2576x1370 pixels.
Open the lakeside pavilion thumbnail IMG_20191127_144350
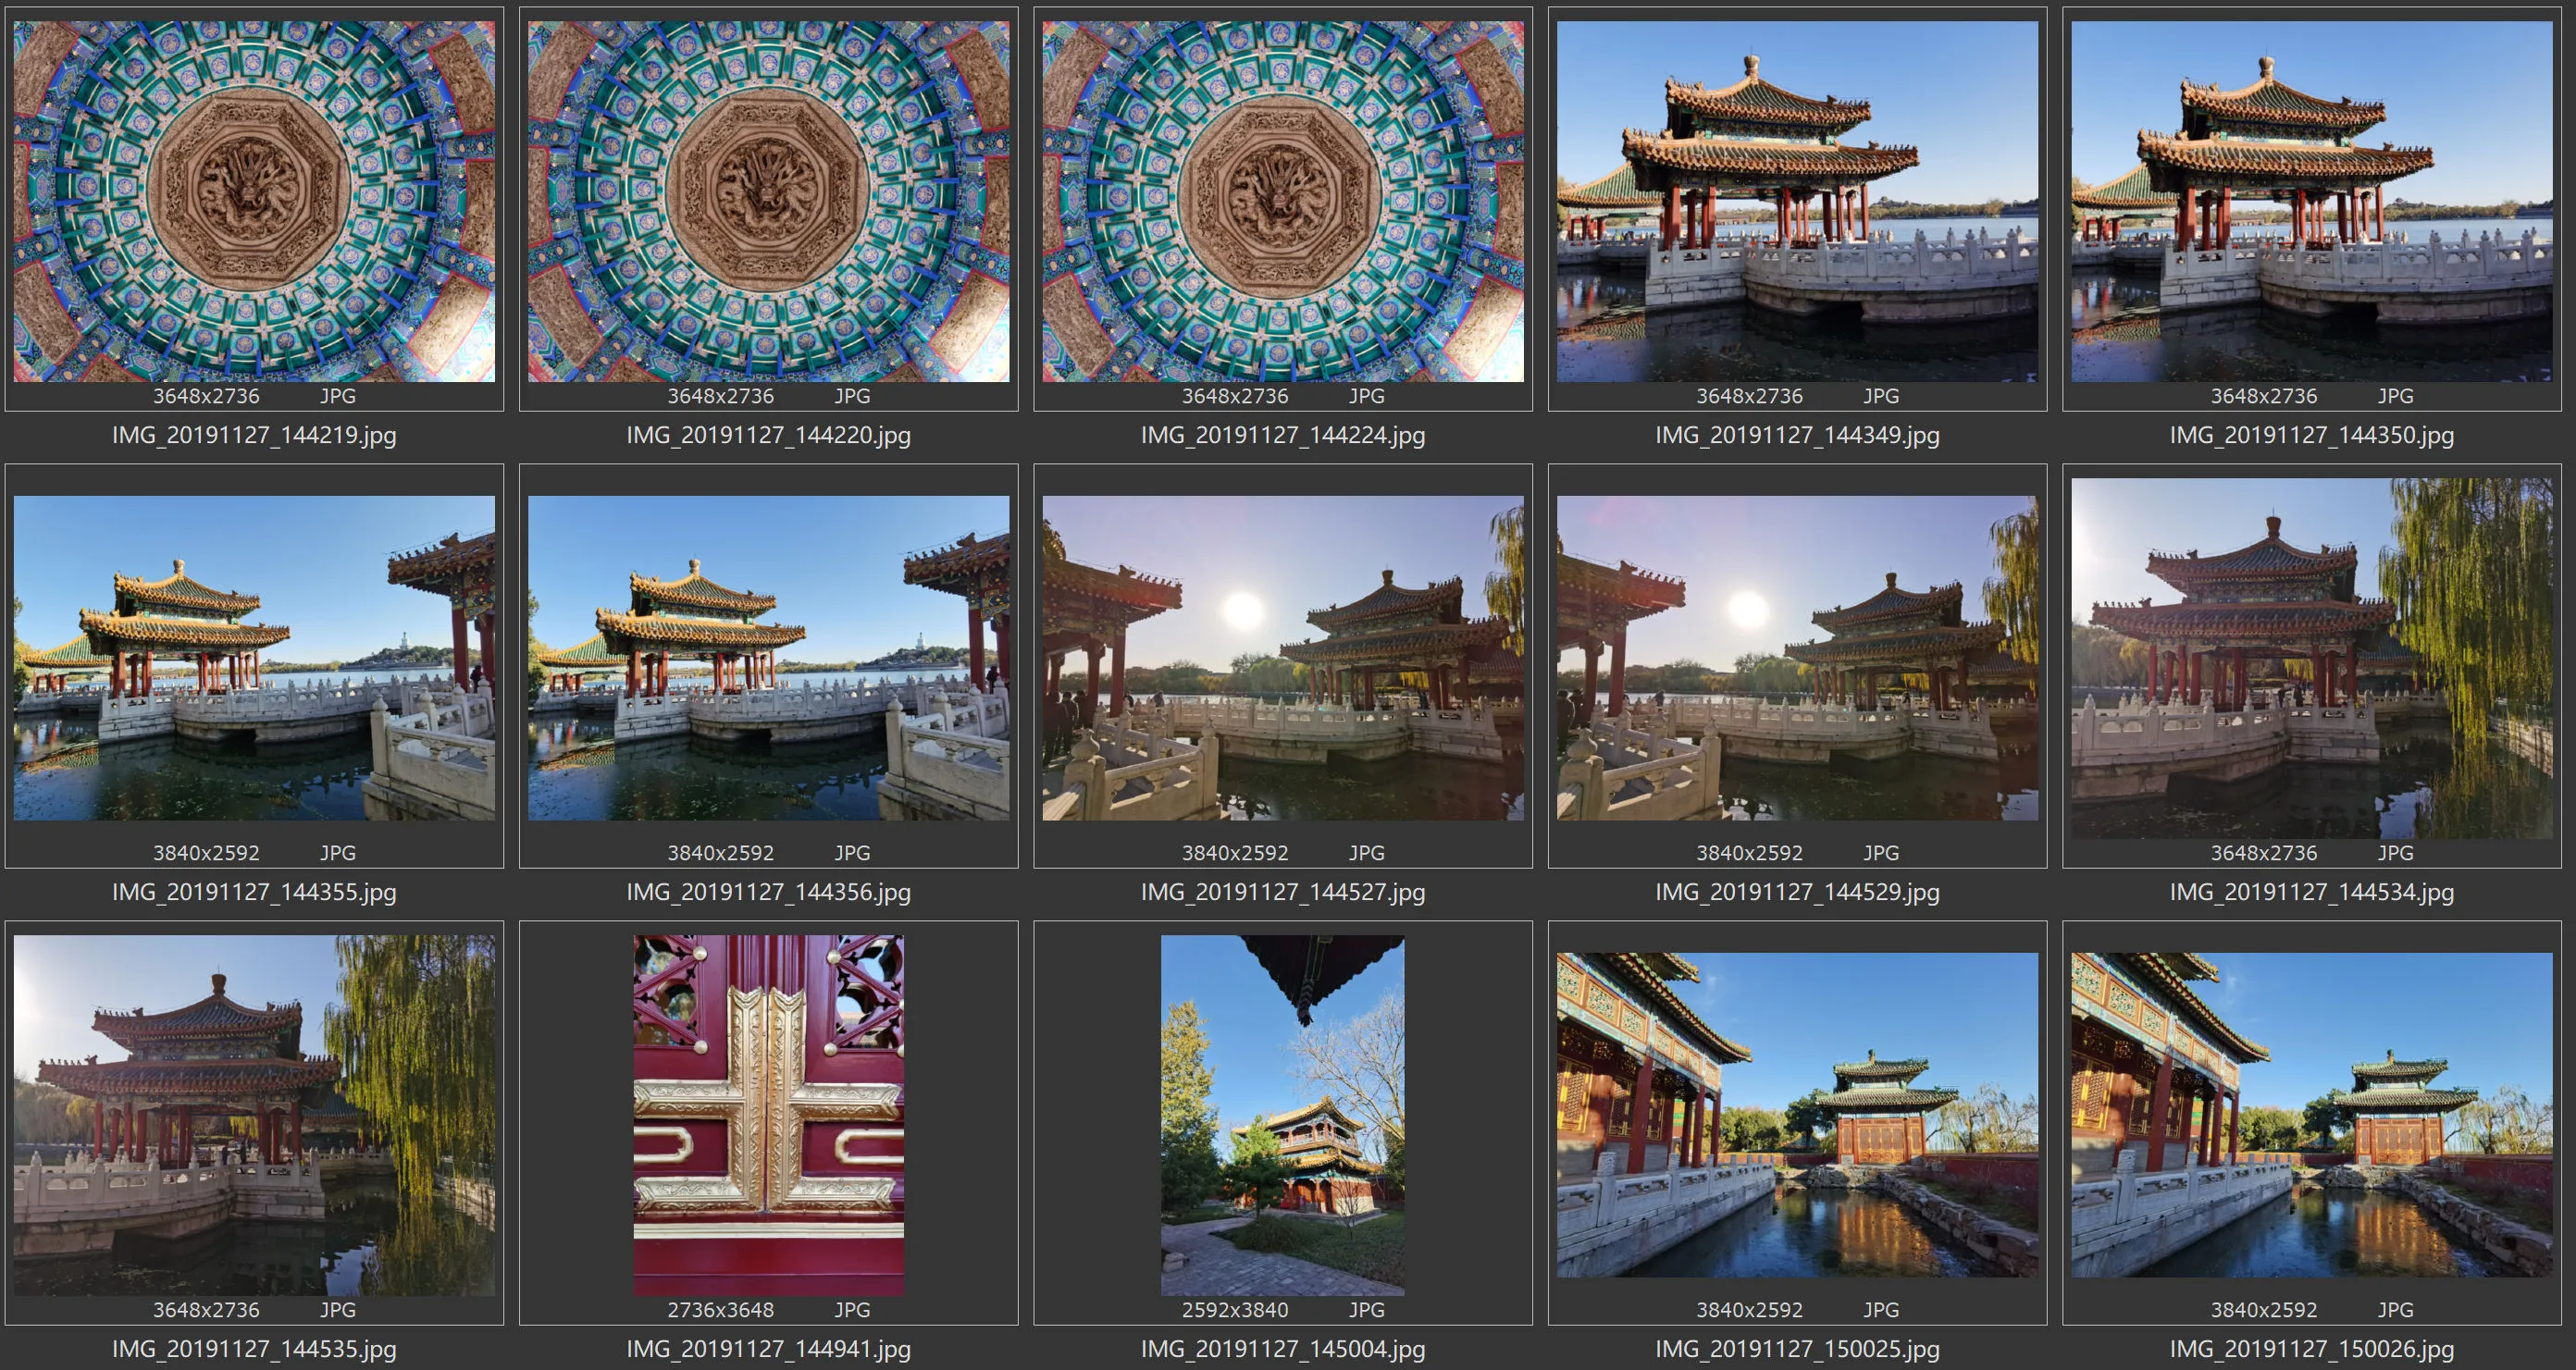click(2312, 201)
